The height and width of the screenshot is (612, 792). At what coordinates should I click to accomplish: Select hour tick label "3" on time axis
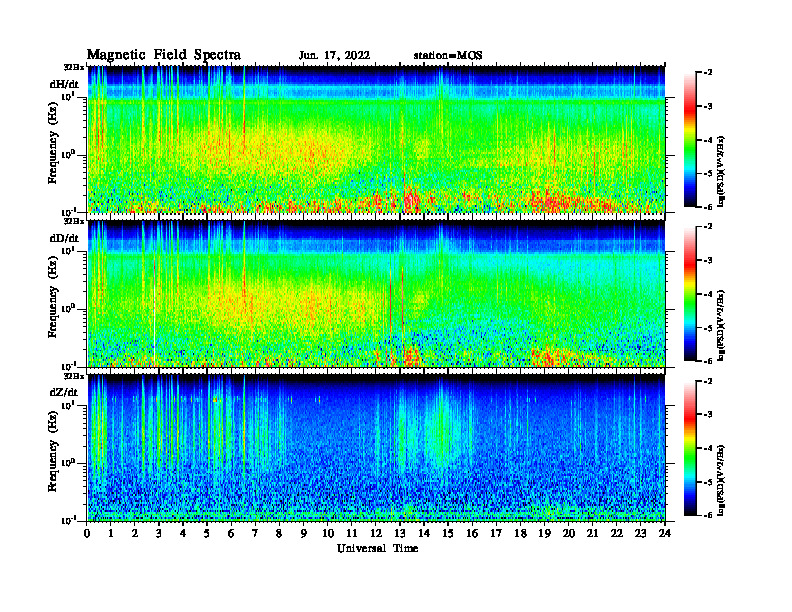pos(159,533)
